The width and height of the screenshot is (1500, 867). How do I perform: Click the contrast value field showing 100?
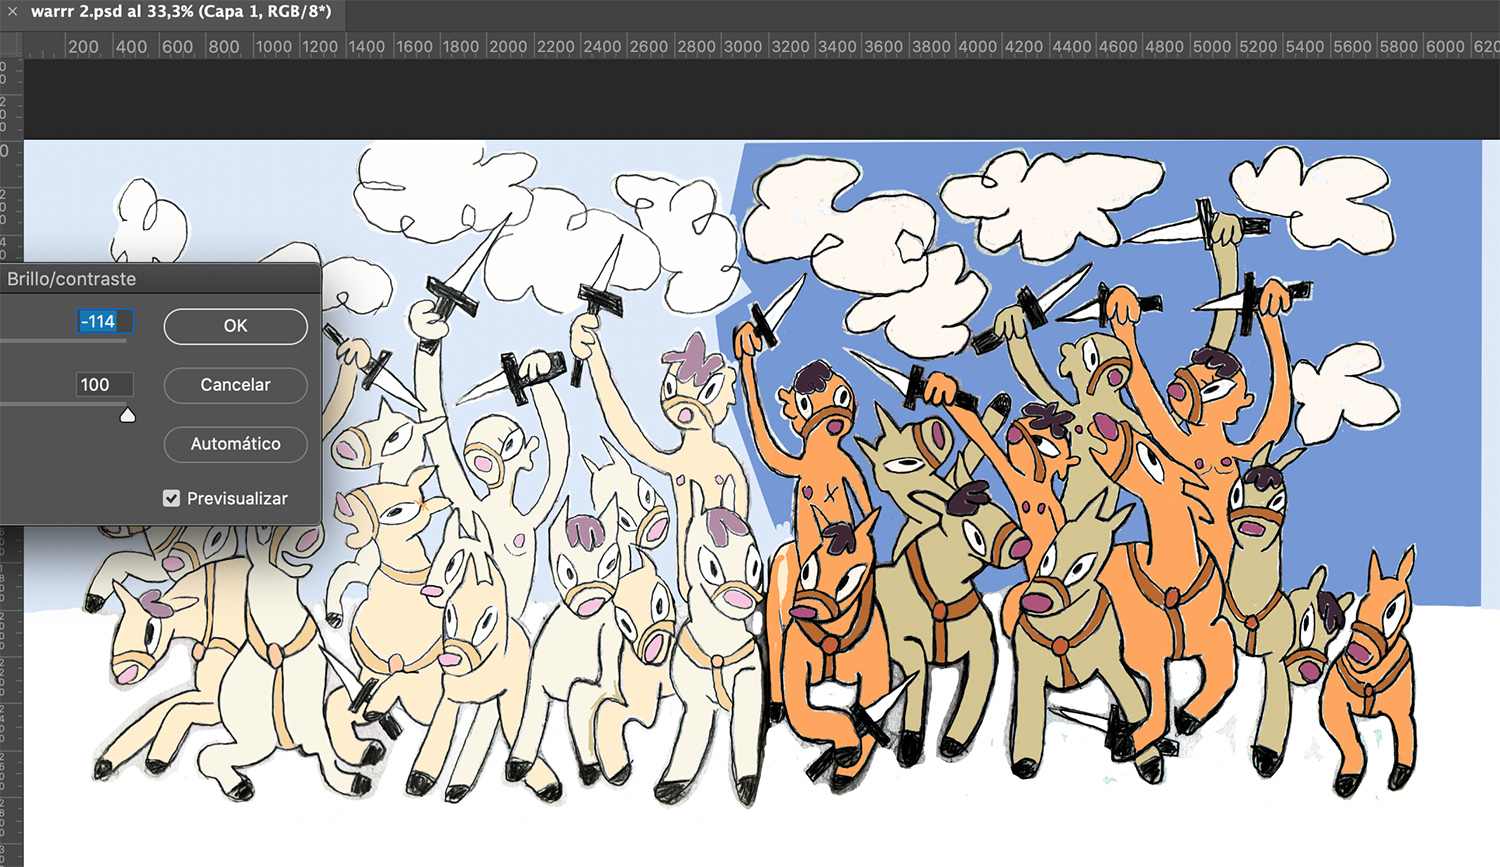103,385
